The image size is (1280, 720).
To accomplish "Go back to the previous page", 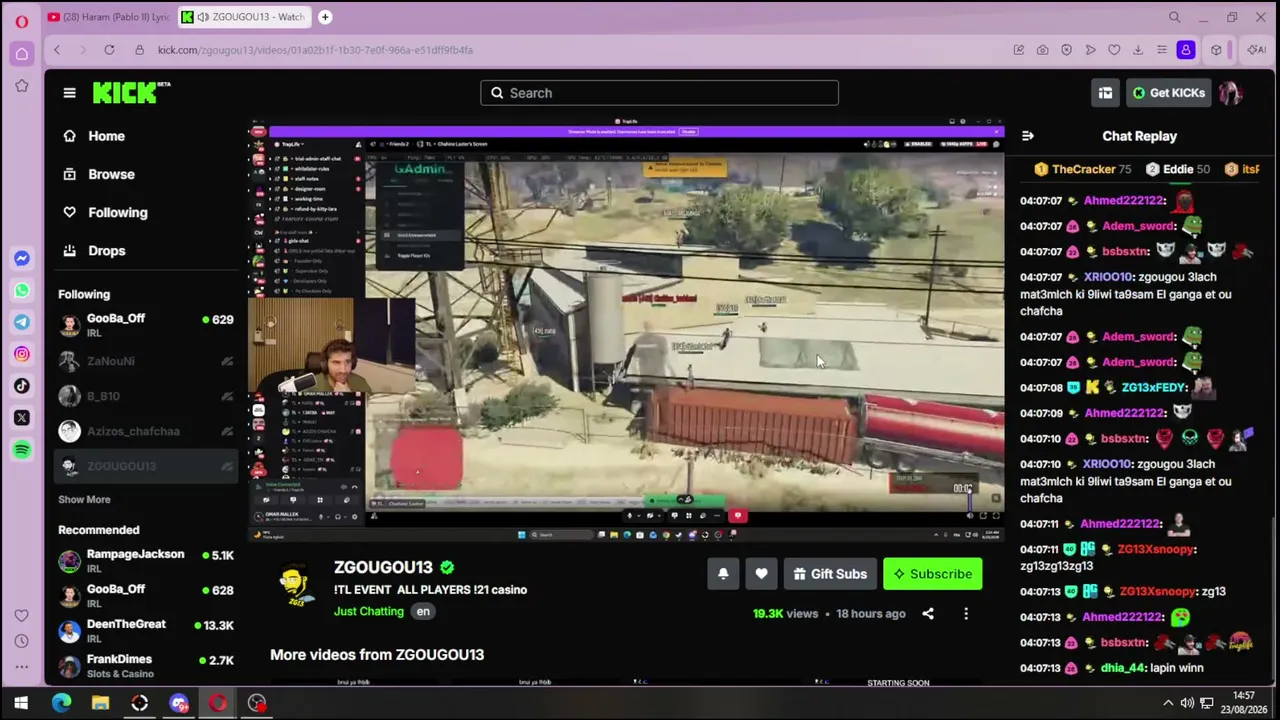I will 57,50.
